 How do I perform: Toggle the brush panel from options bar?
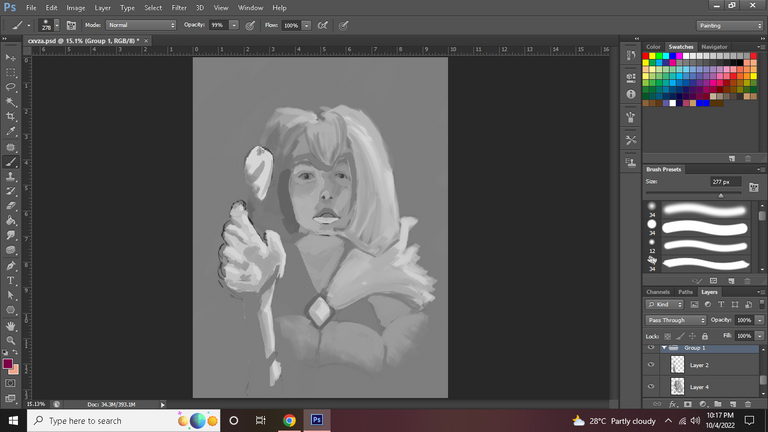pyautogui.click(x=71, y=25)
